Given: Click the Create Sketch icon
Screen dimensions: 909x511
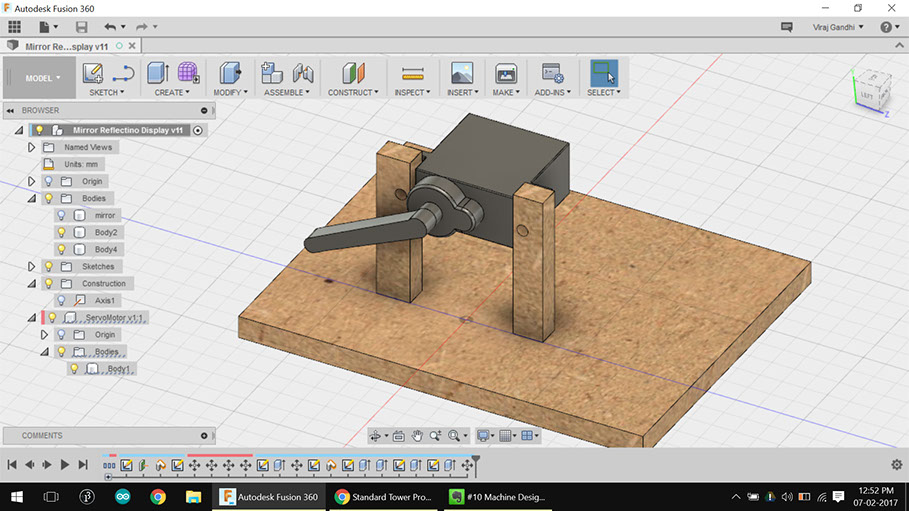Looking at the screenshot, I should click(x=93, y=73).
